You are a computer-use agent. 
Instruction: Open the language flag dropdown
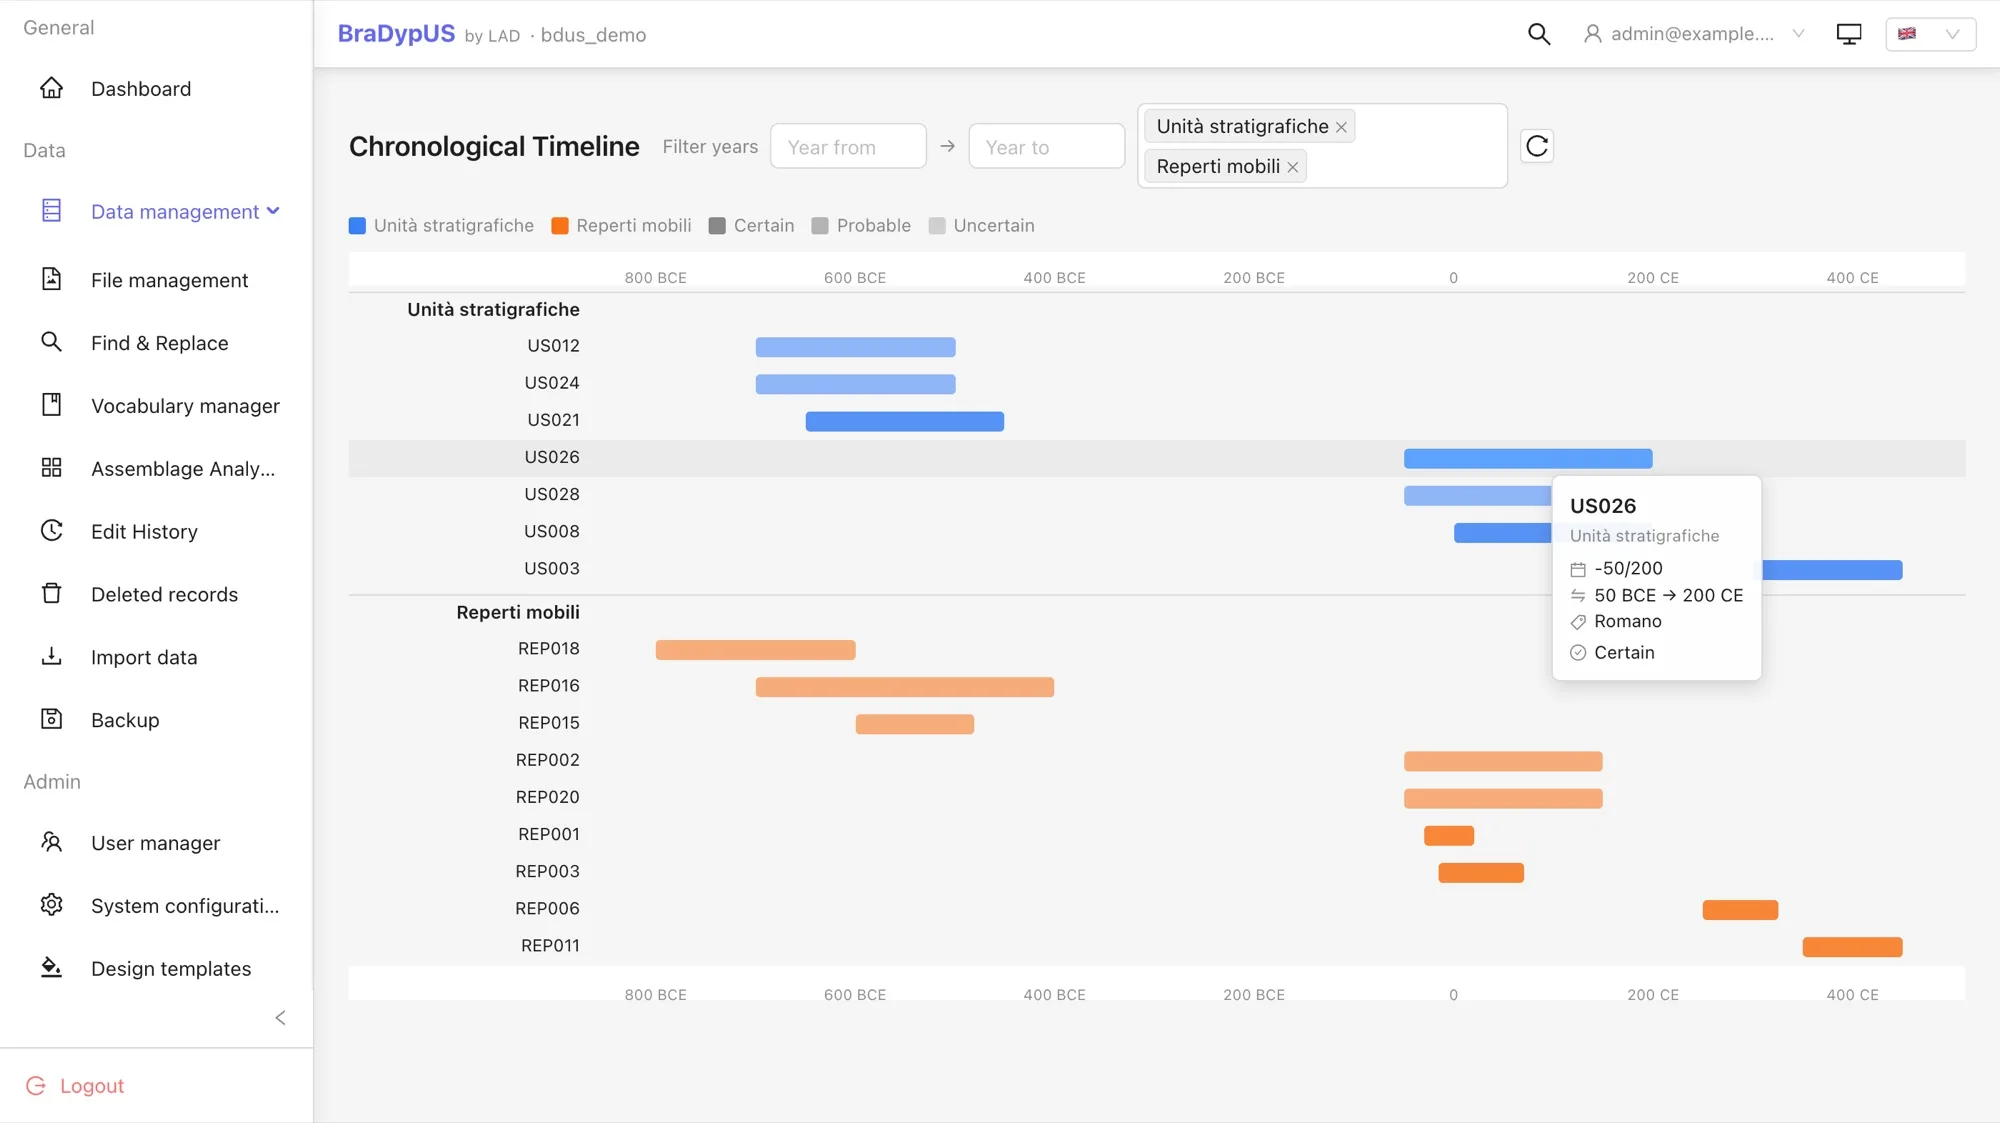click(1930, 34)
